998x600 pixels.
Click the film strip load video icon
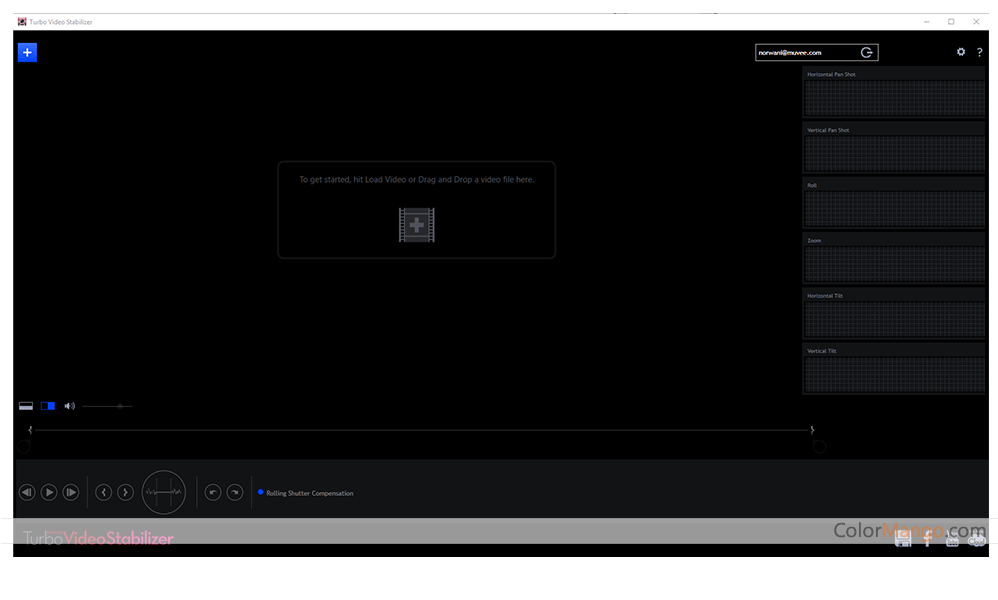coord(416,225)
